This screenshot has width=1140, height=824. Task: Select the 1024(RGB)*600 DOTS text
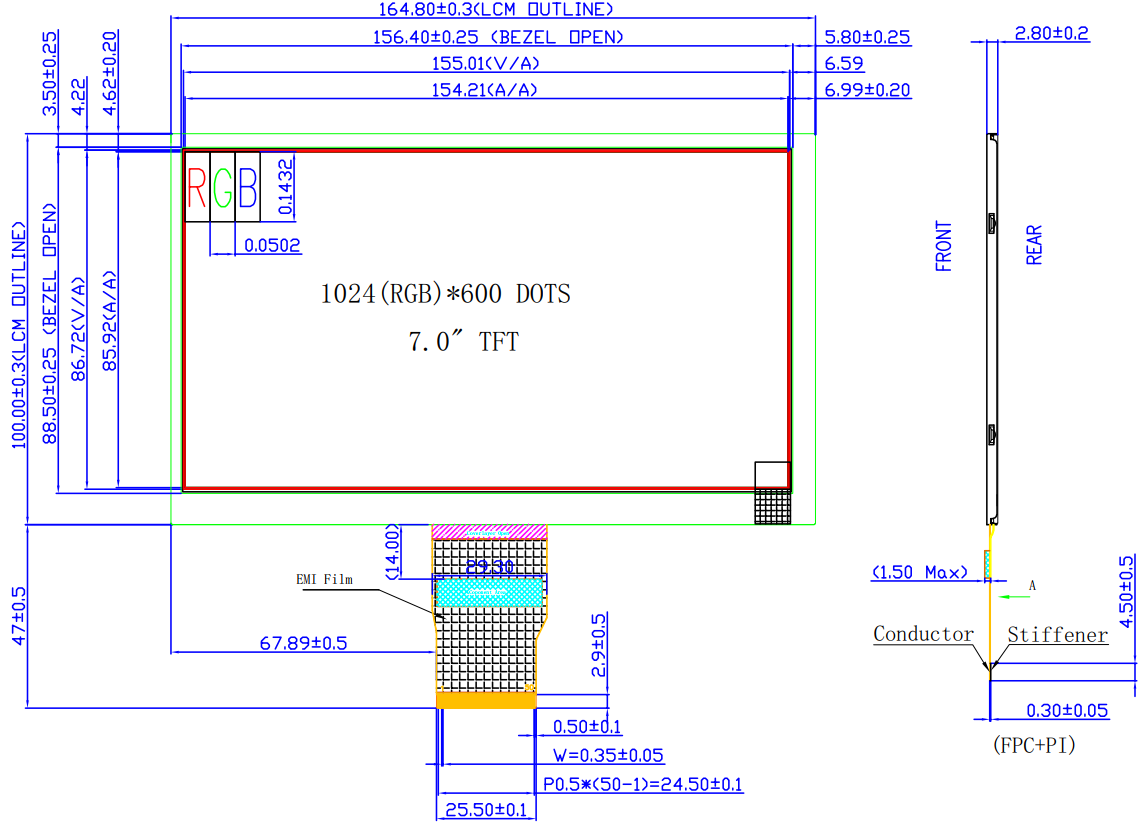point(445,294)
